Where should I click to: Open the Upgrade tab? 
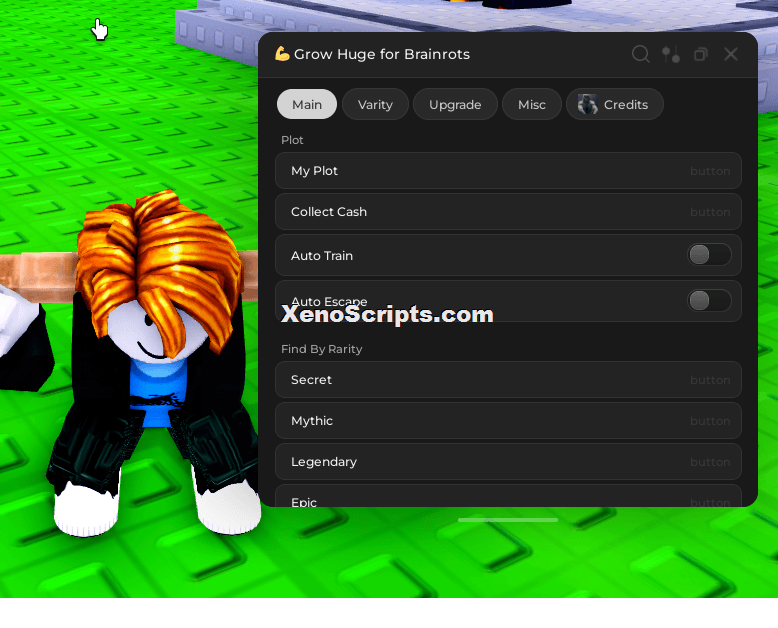click(455, 104)
